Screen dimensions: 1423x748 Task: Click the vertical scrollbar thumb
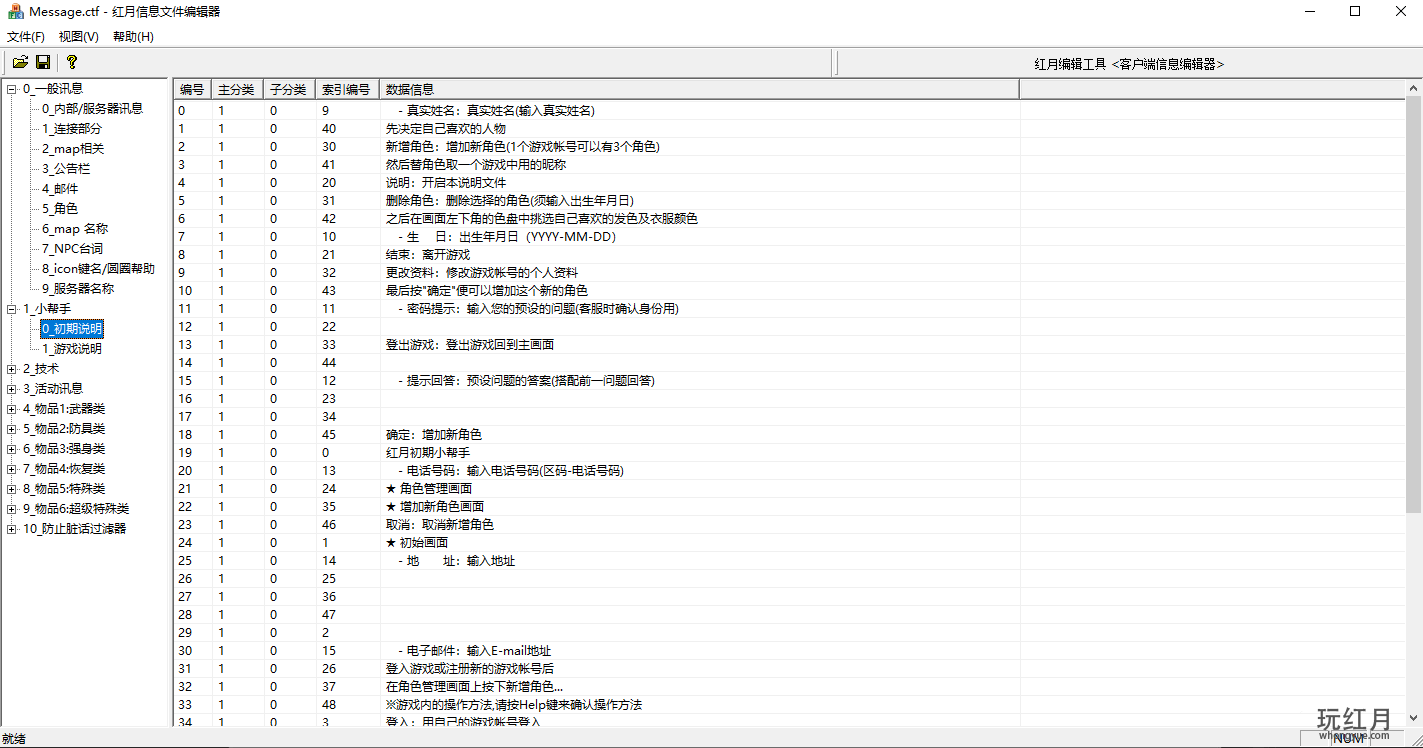[1413, 304]
